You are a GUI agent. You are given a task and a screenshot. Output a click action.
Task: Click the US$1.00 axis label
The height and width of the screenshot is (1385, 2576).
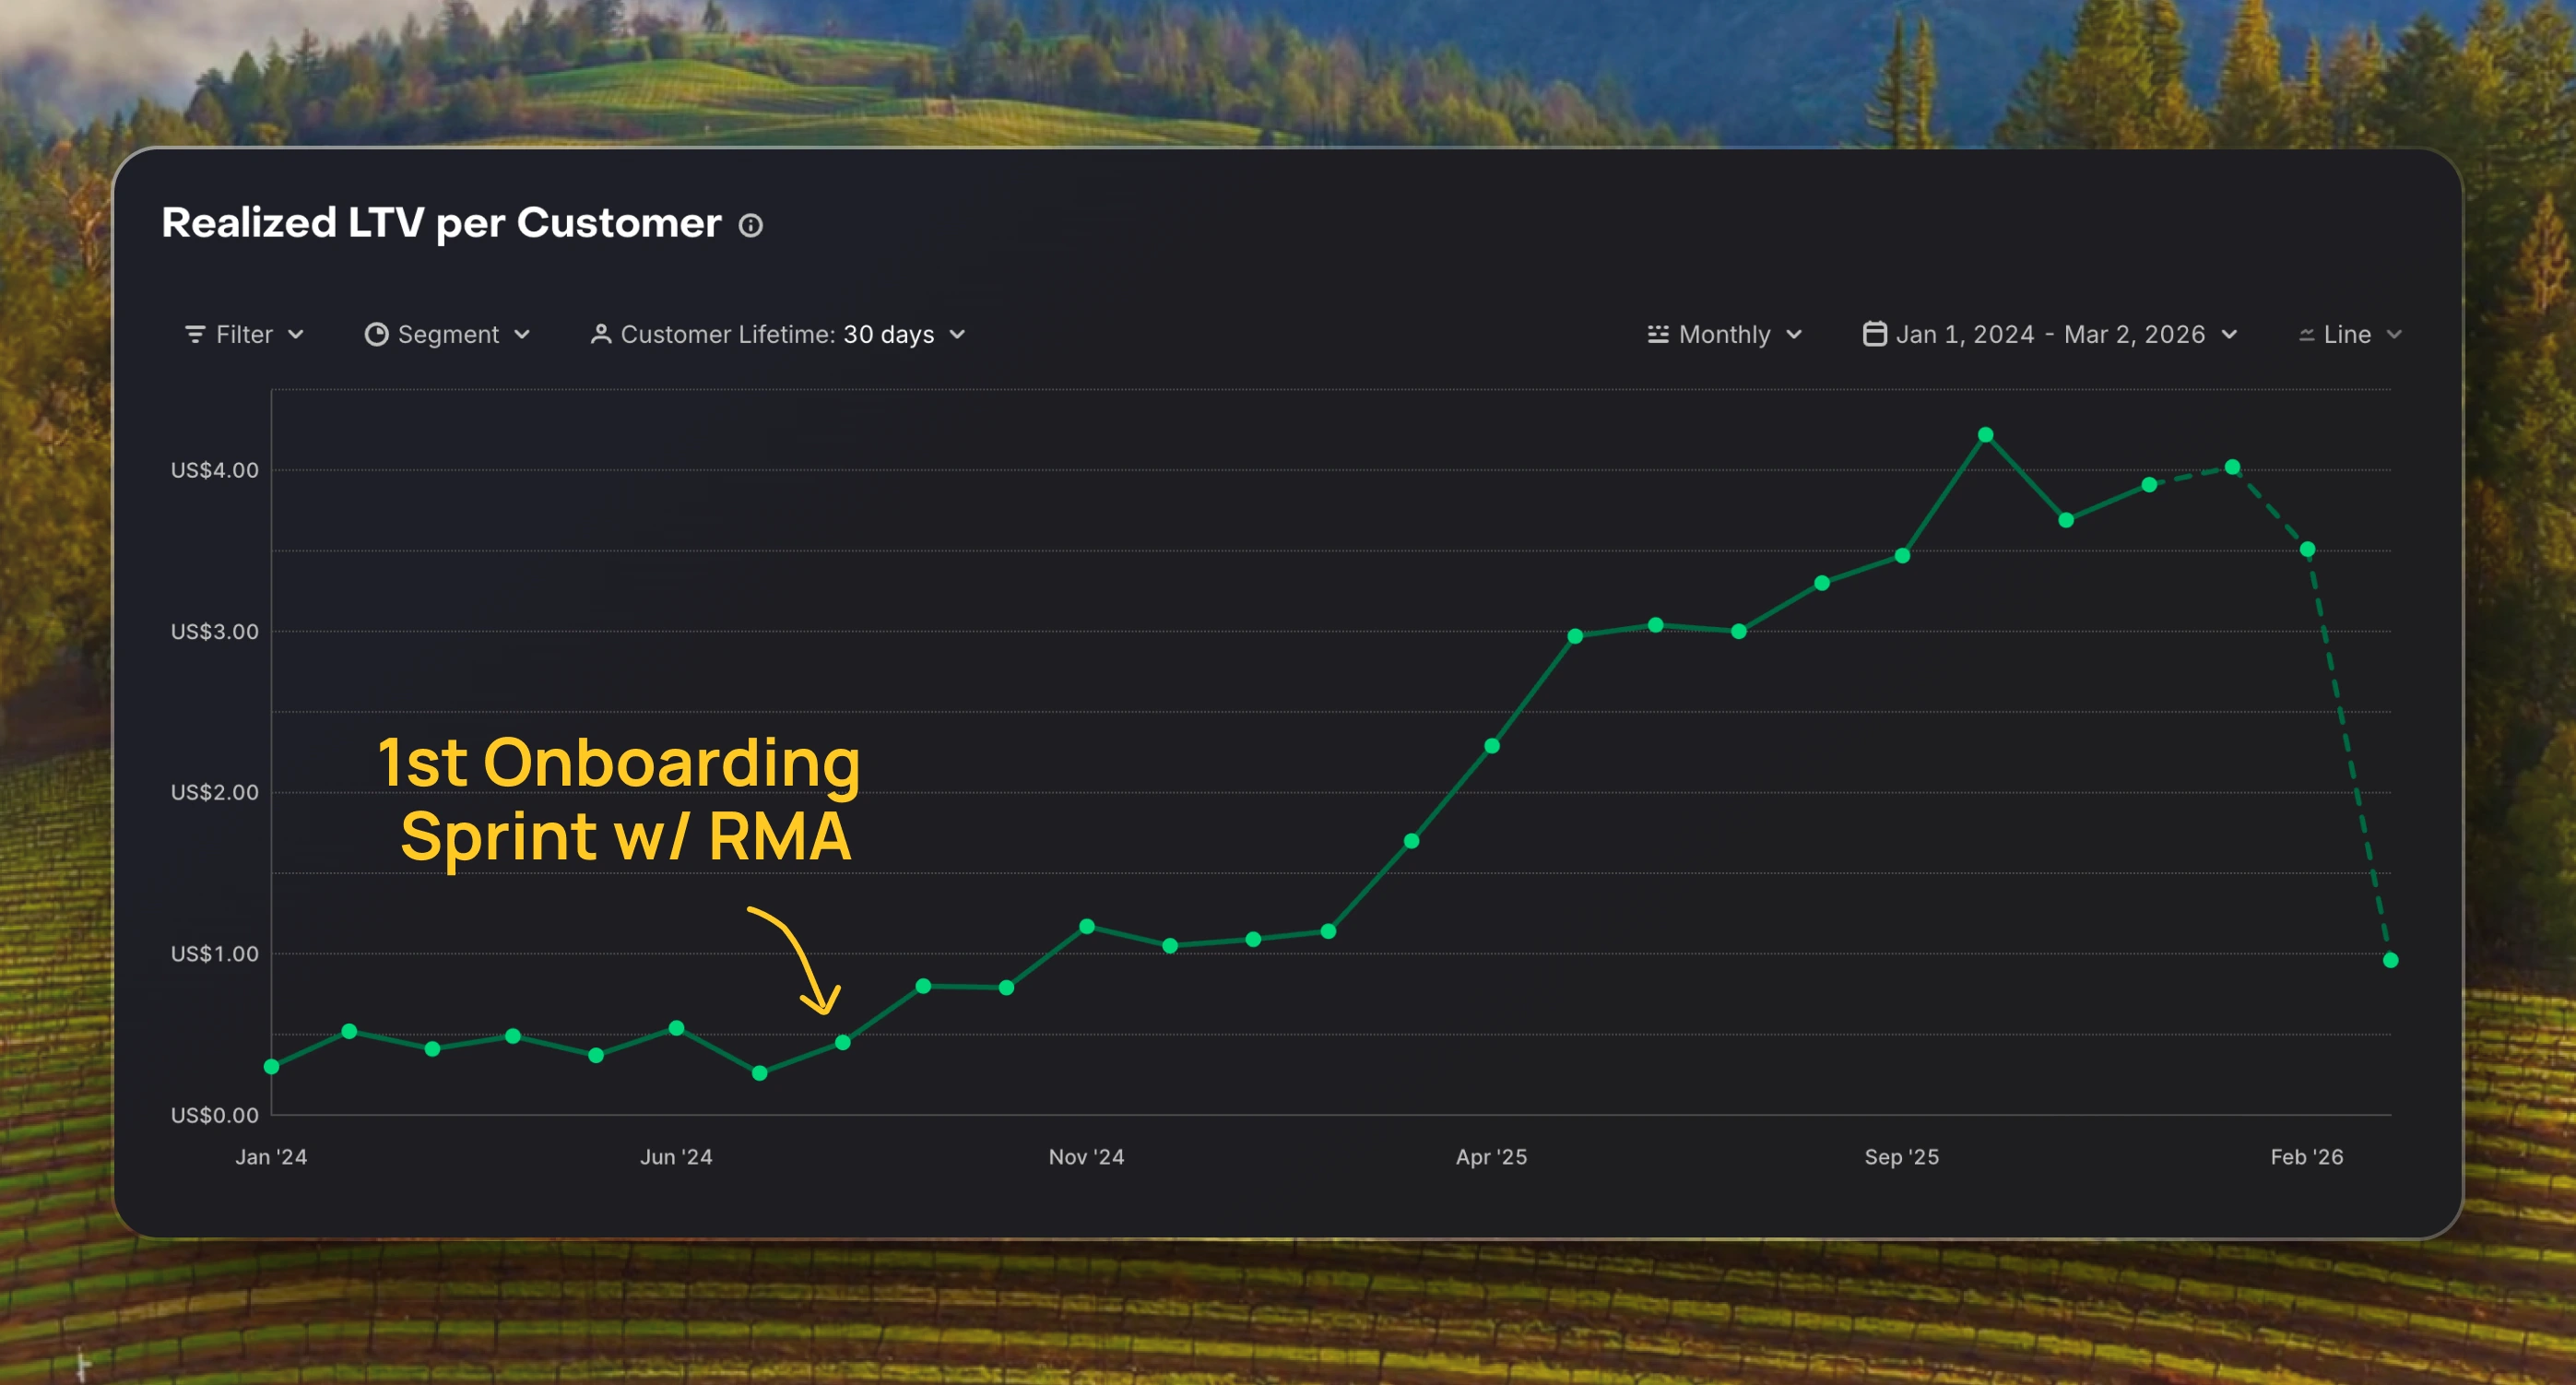(214, 954)
